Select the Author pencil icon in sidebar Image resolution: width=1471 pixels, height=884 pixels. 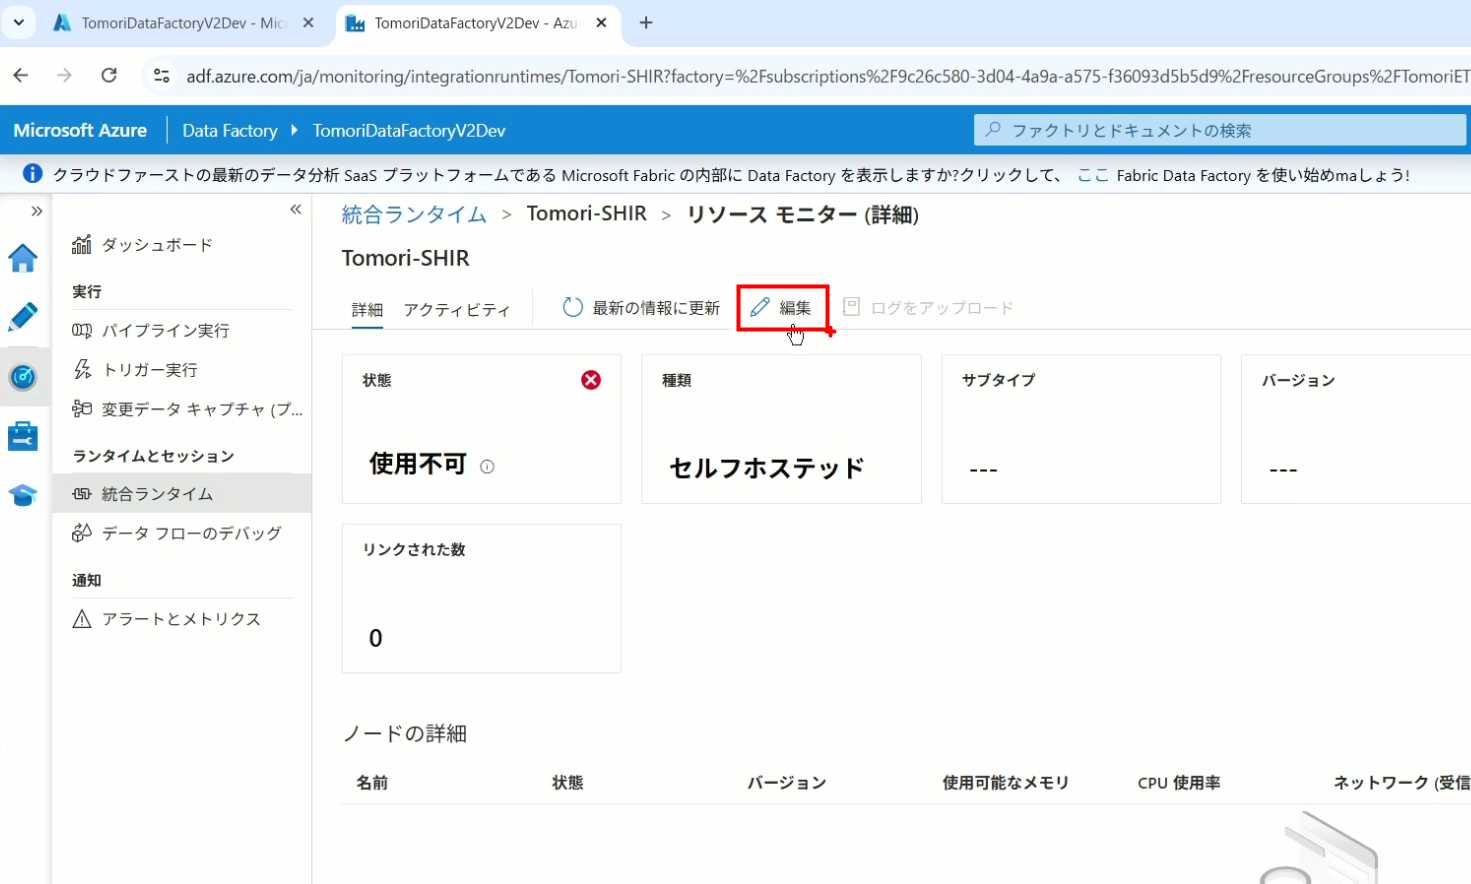click(x=23, y=317)
